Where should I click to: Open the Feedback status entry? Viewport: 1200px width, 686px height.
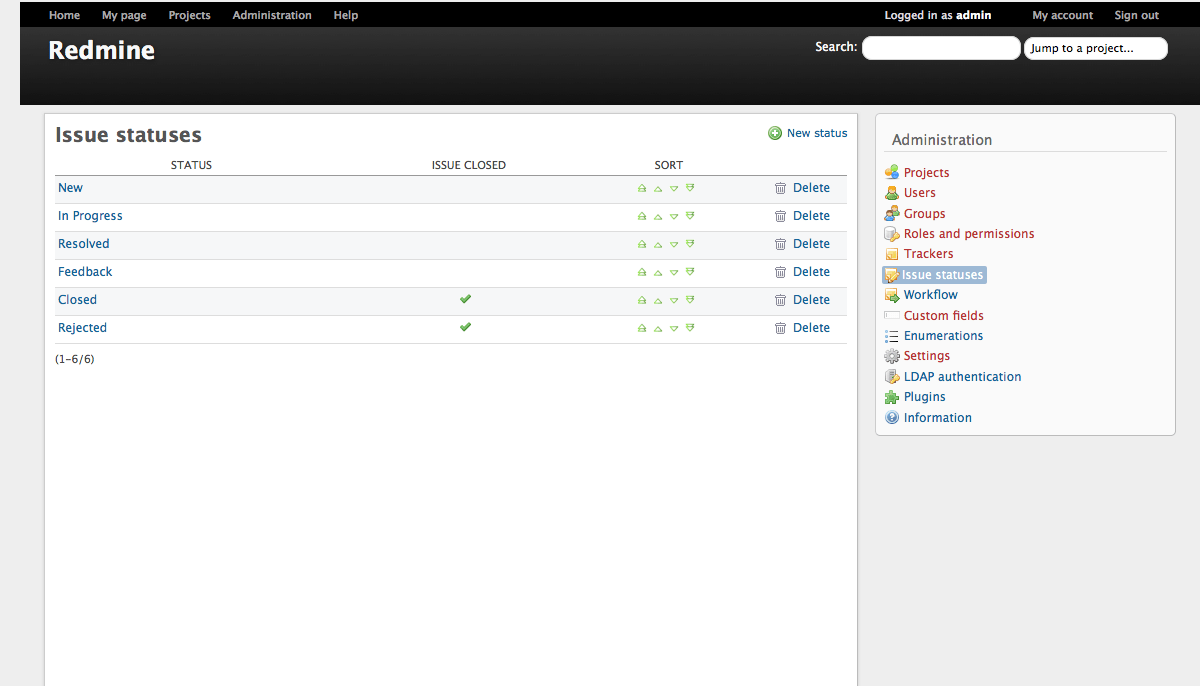click(85, 272)
